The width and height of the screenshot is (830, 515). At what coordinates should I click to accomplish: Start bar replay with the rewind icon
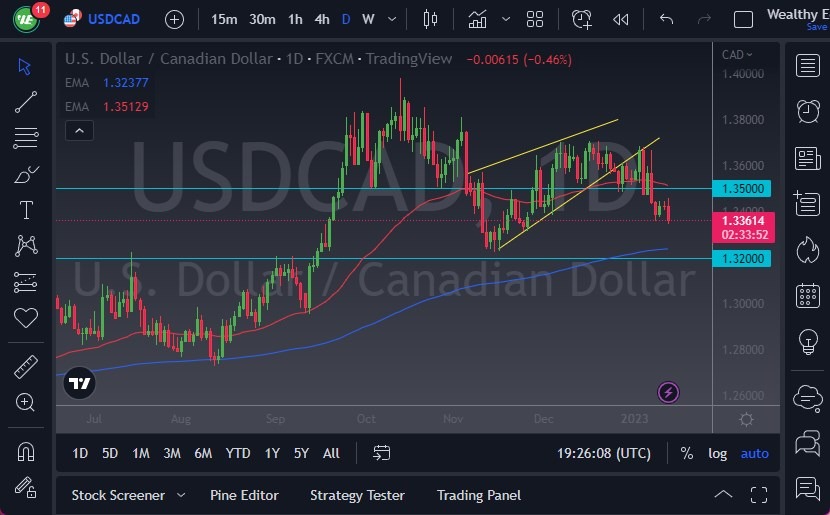(x=620, y=20)
